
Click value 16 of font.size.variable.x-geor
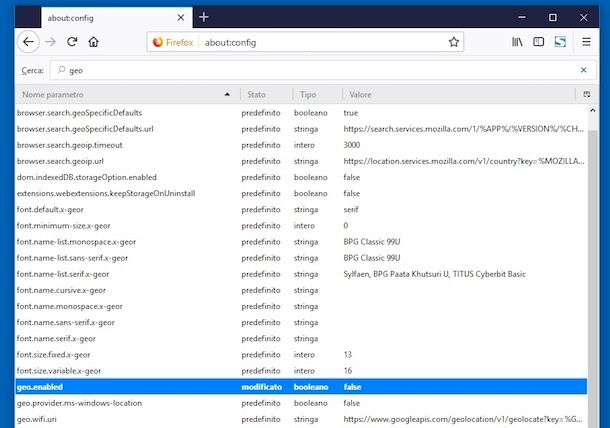point(348,371)
